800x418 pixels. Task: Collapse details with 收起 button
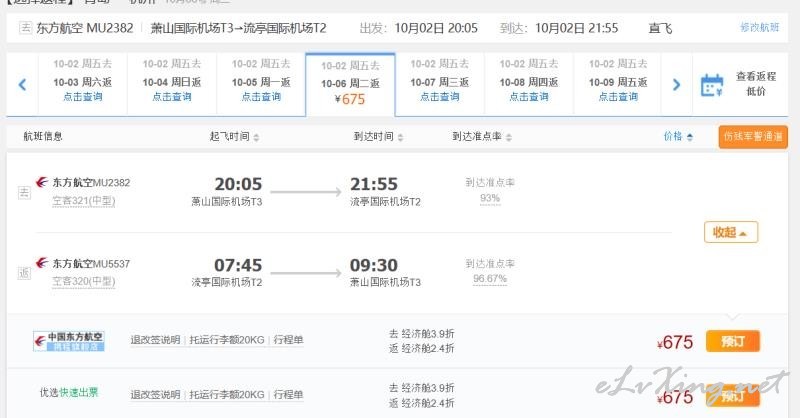731,232
